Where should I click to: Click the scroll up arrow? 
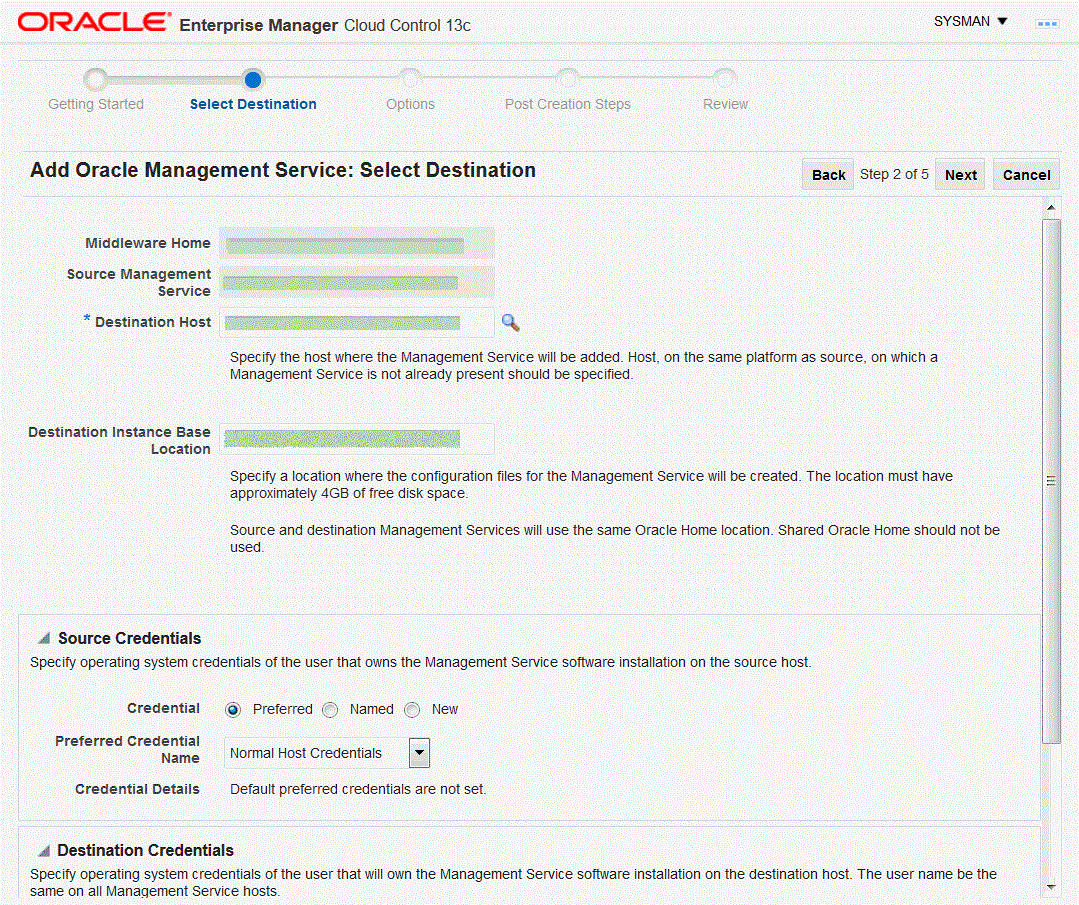1051,207
